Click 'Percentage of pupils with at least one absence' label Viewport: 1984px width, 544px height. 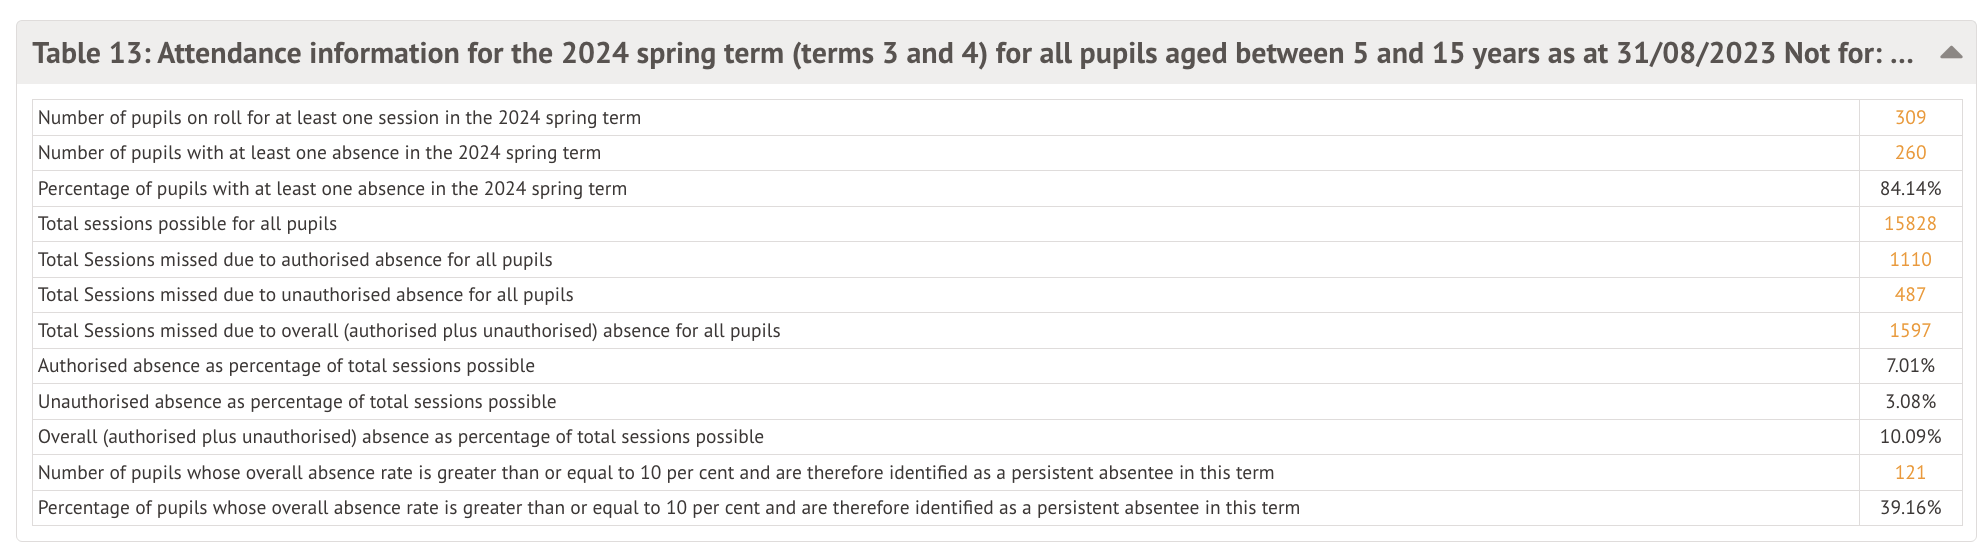click(x=332, y=189)
